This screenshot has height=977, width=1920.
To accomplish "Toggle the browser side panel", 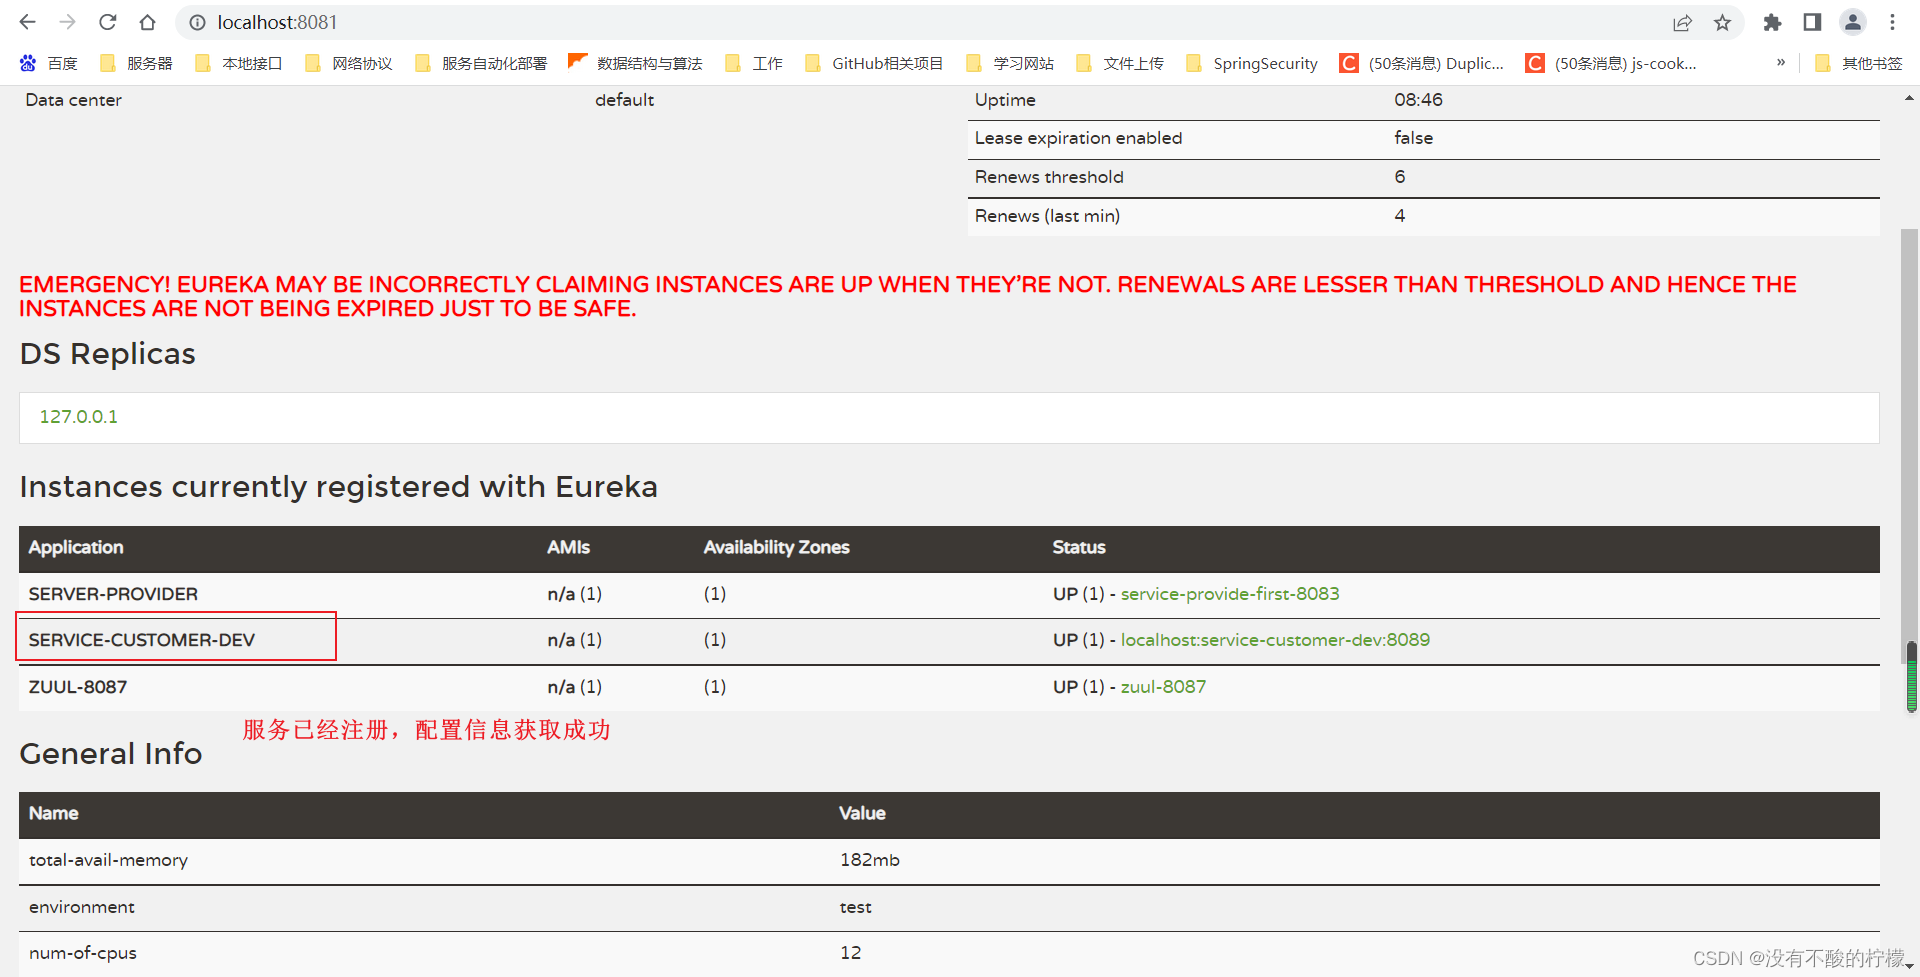I will [1812, 22].
